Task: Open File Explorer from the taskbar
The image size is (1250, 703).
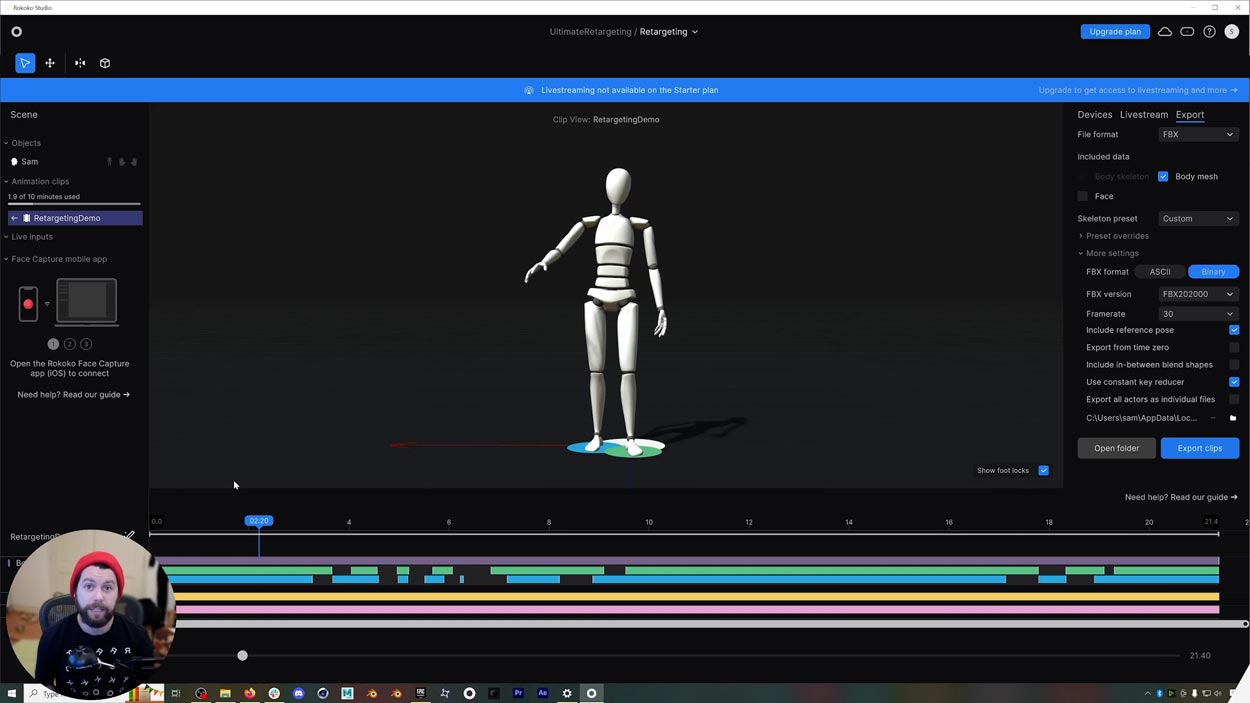Action: [225, 693]
